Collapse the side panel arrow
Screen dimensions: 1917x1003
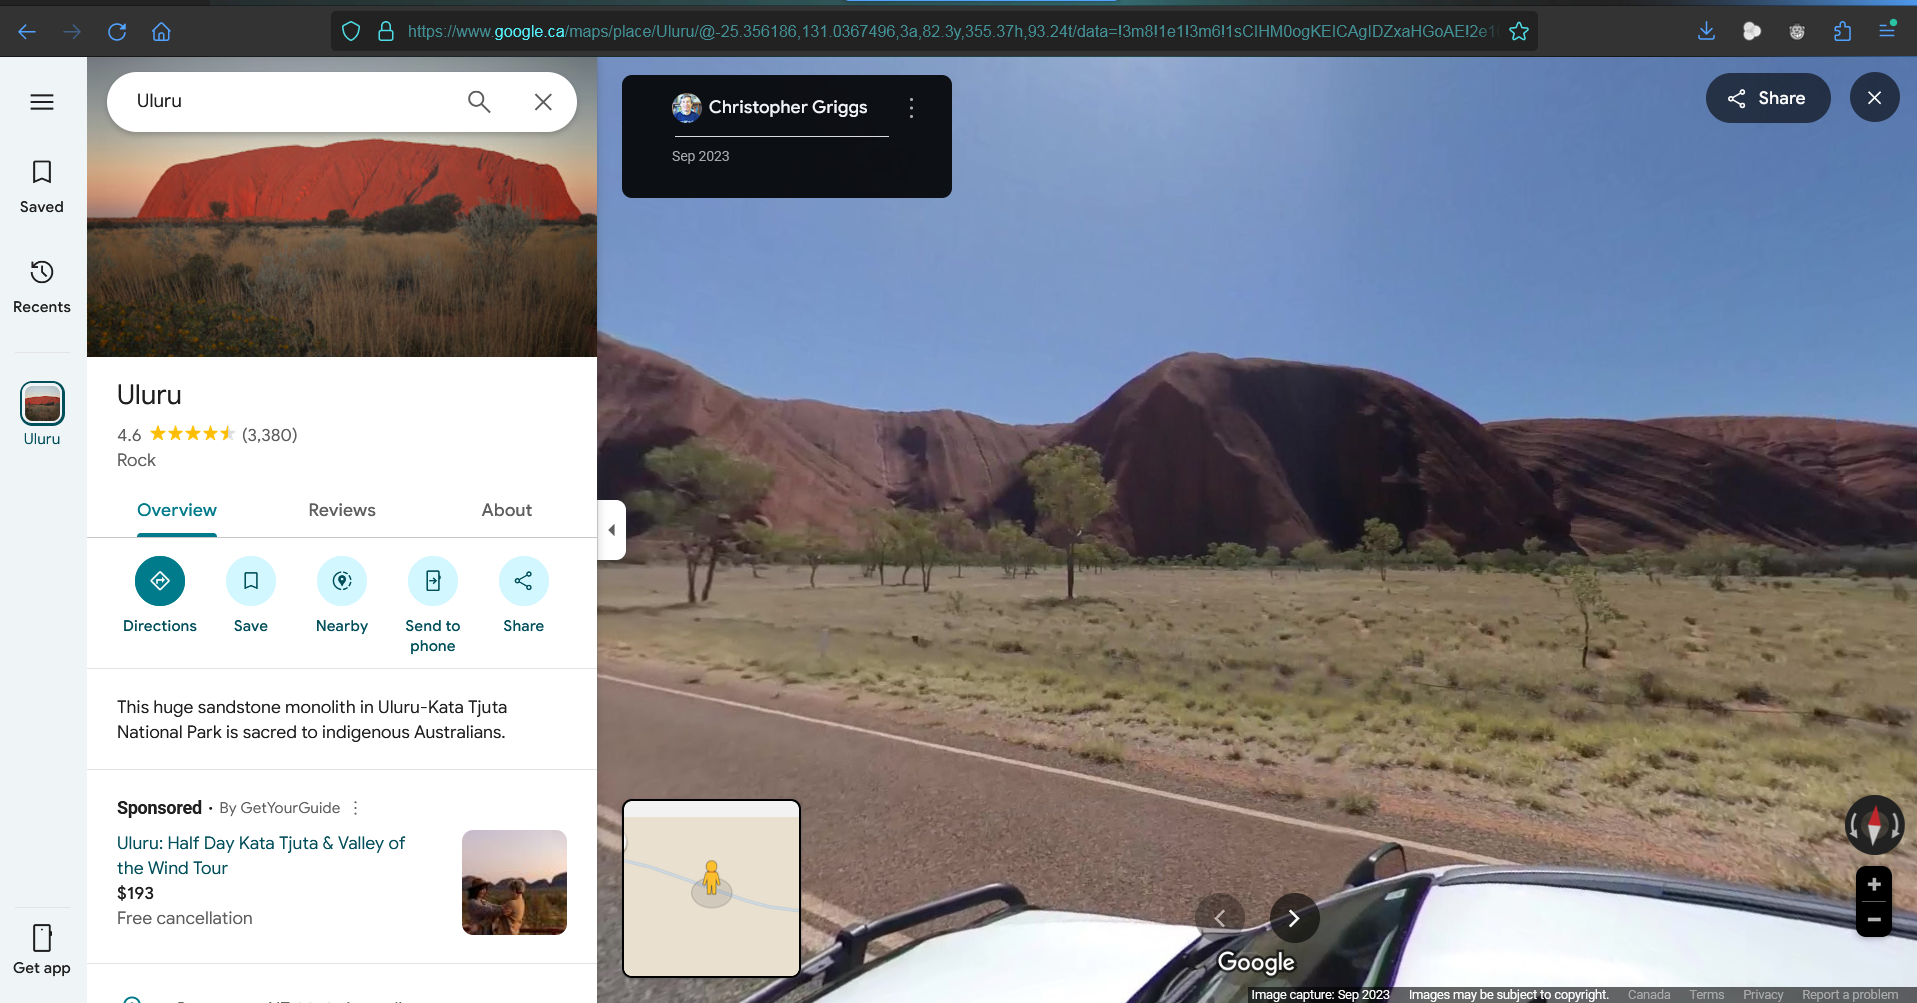[x=611, y=530]
